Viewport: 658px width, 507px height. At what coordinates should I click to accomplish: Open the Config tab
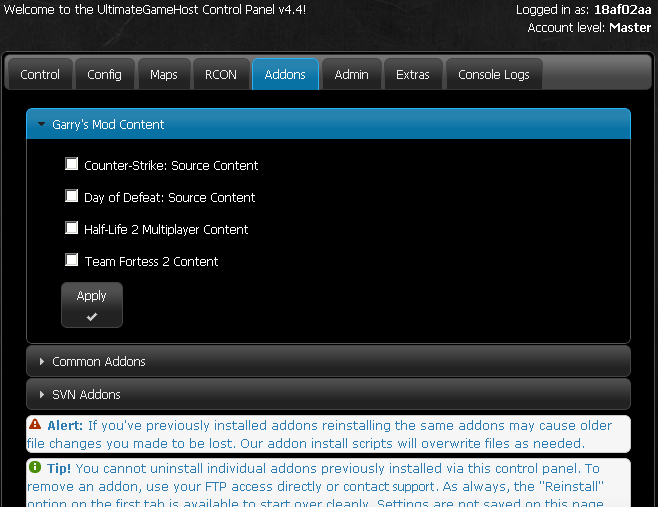click(104, 74)
